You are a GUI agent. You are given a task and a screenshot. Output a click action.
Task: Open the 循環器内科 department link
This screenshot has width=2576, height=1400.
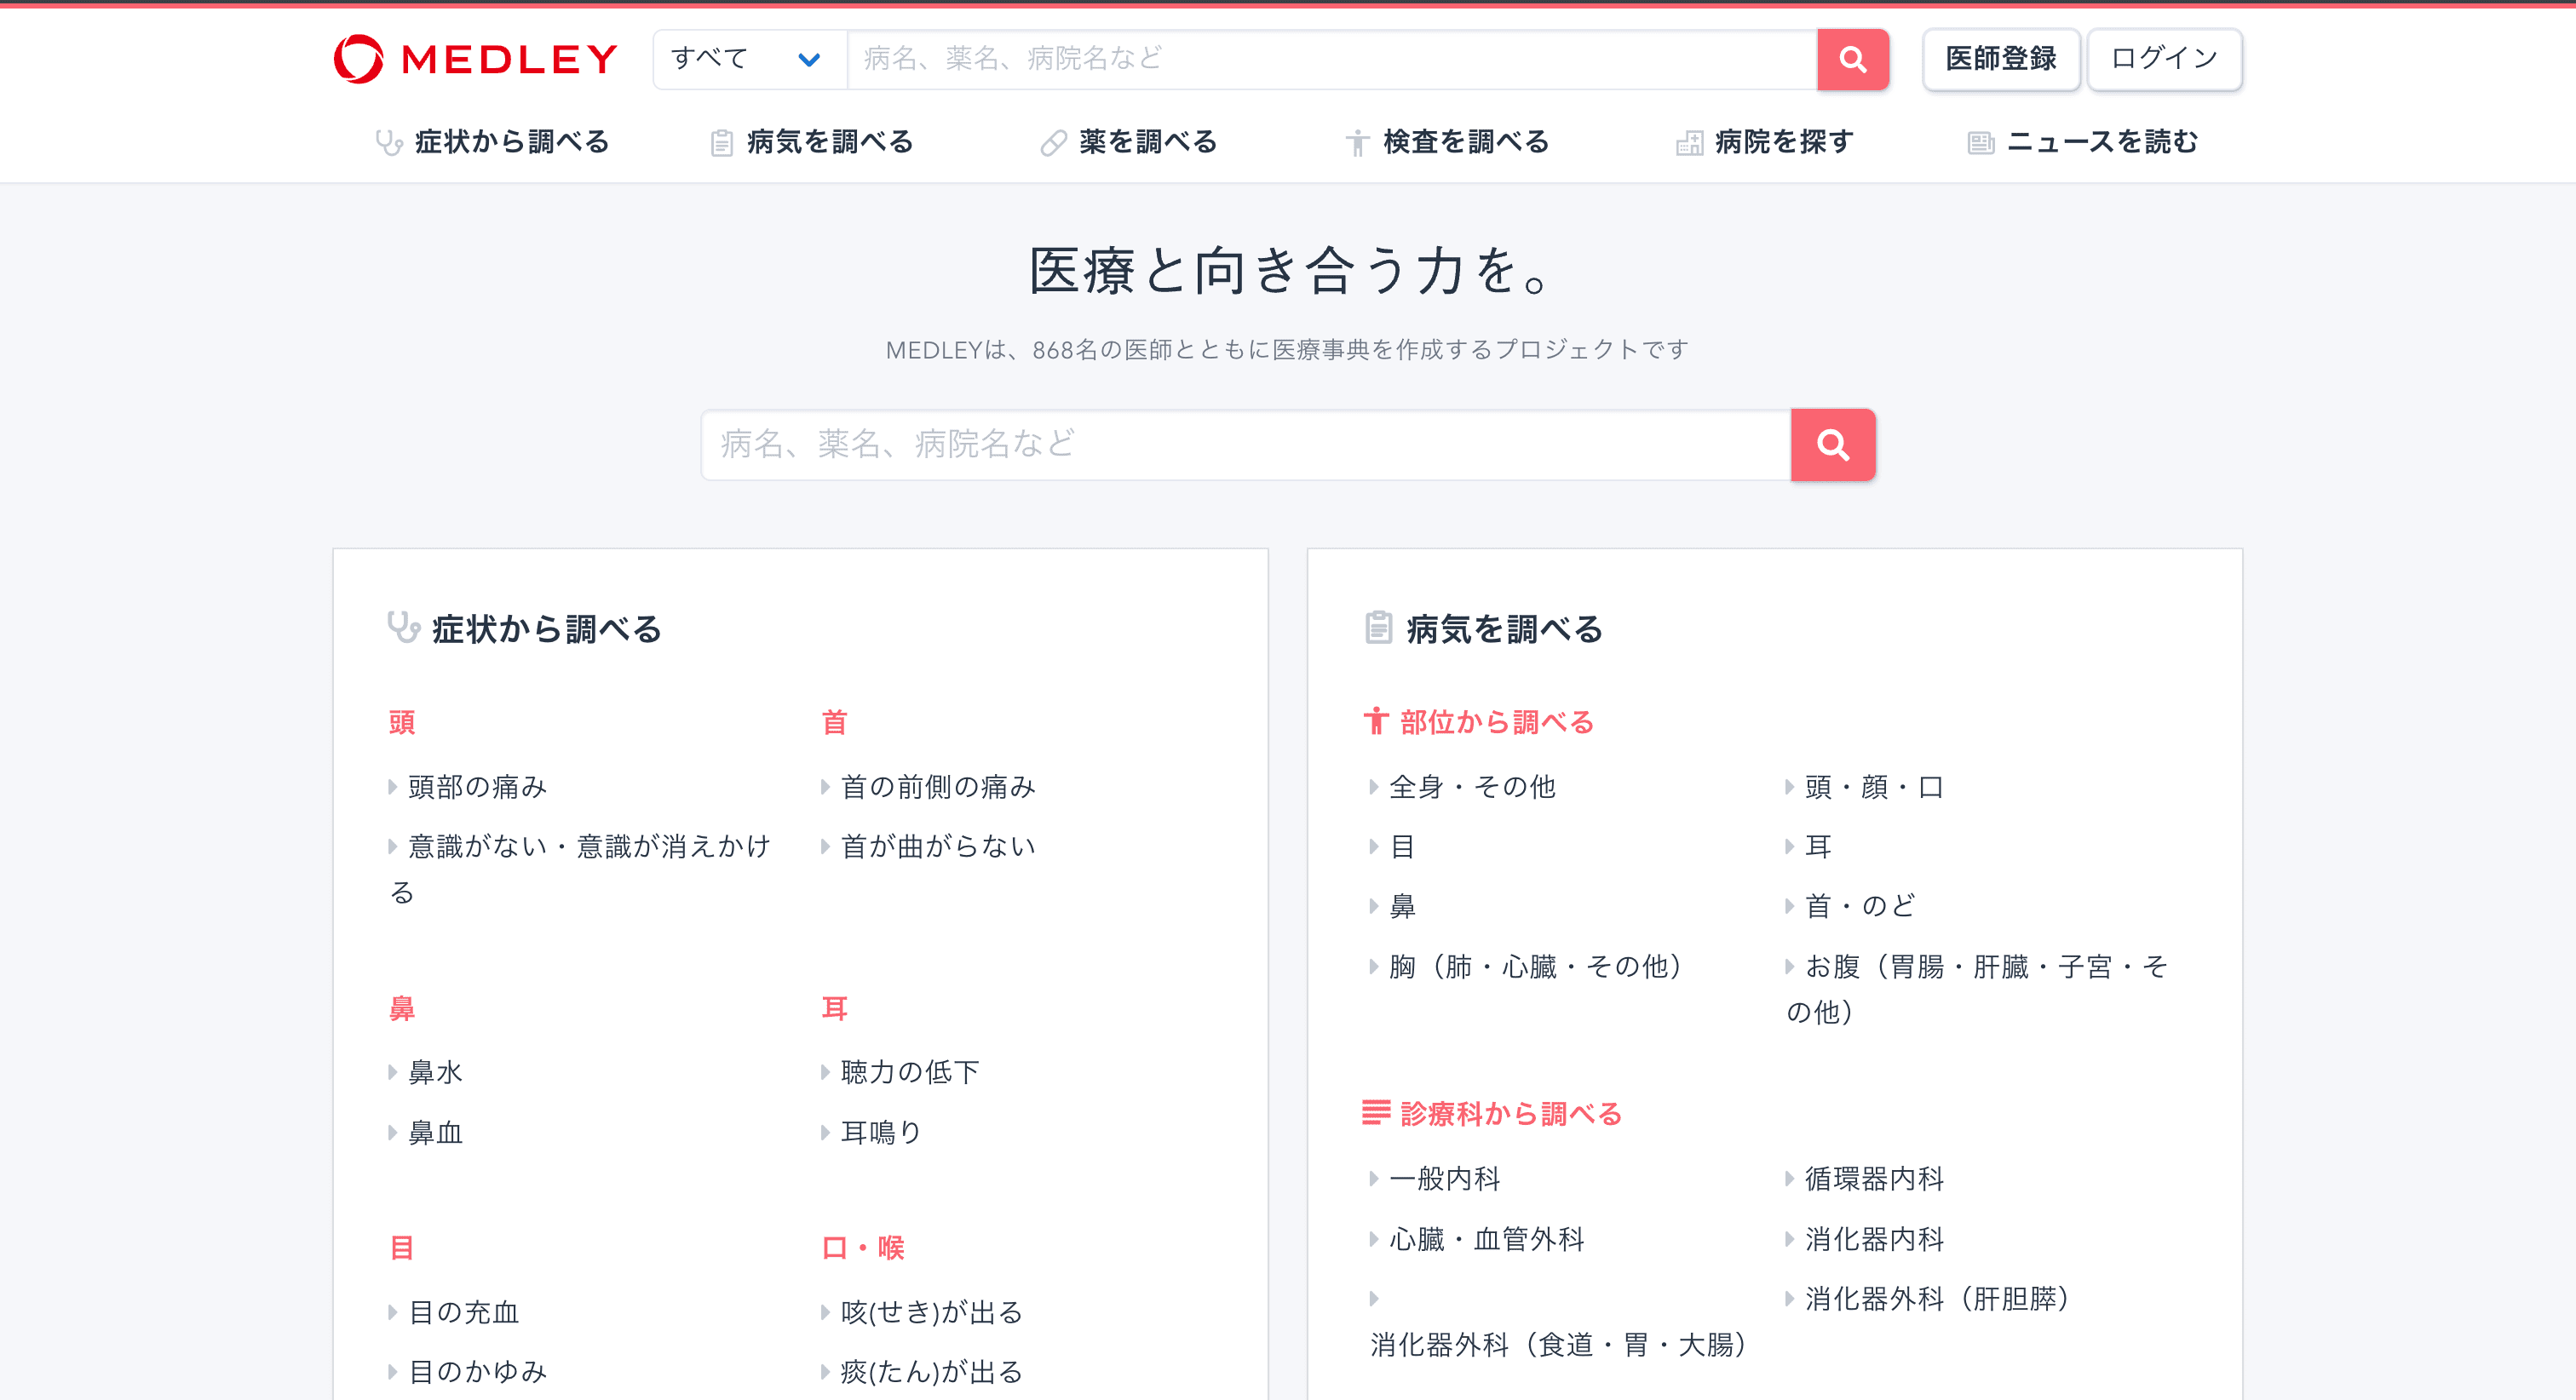pyautogui.click(x=1874, y=1179)
